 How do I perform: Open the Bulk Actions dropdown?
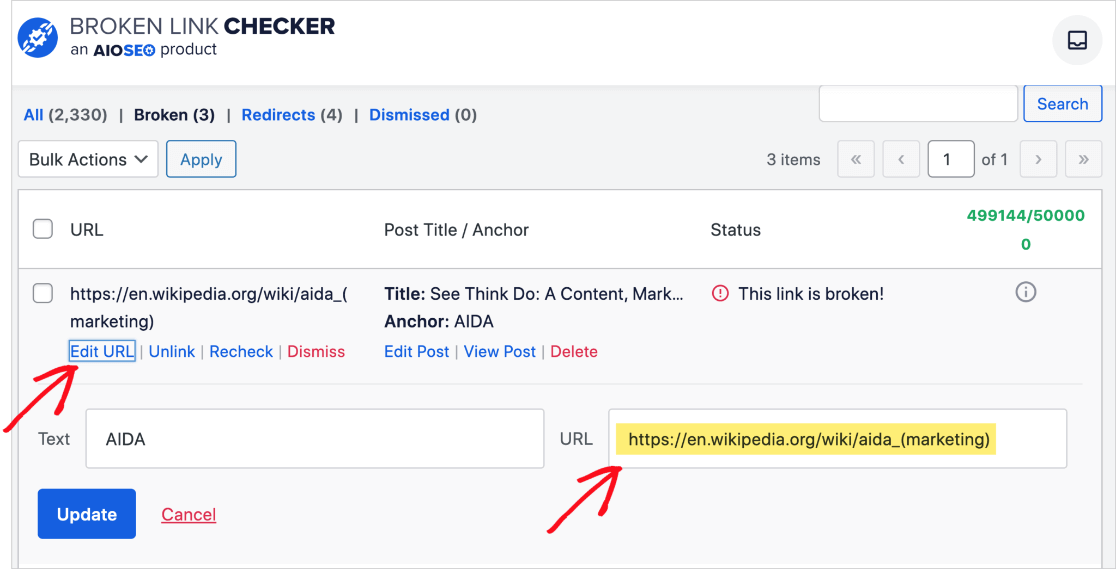(x=88, y=159)
